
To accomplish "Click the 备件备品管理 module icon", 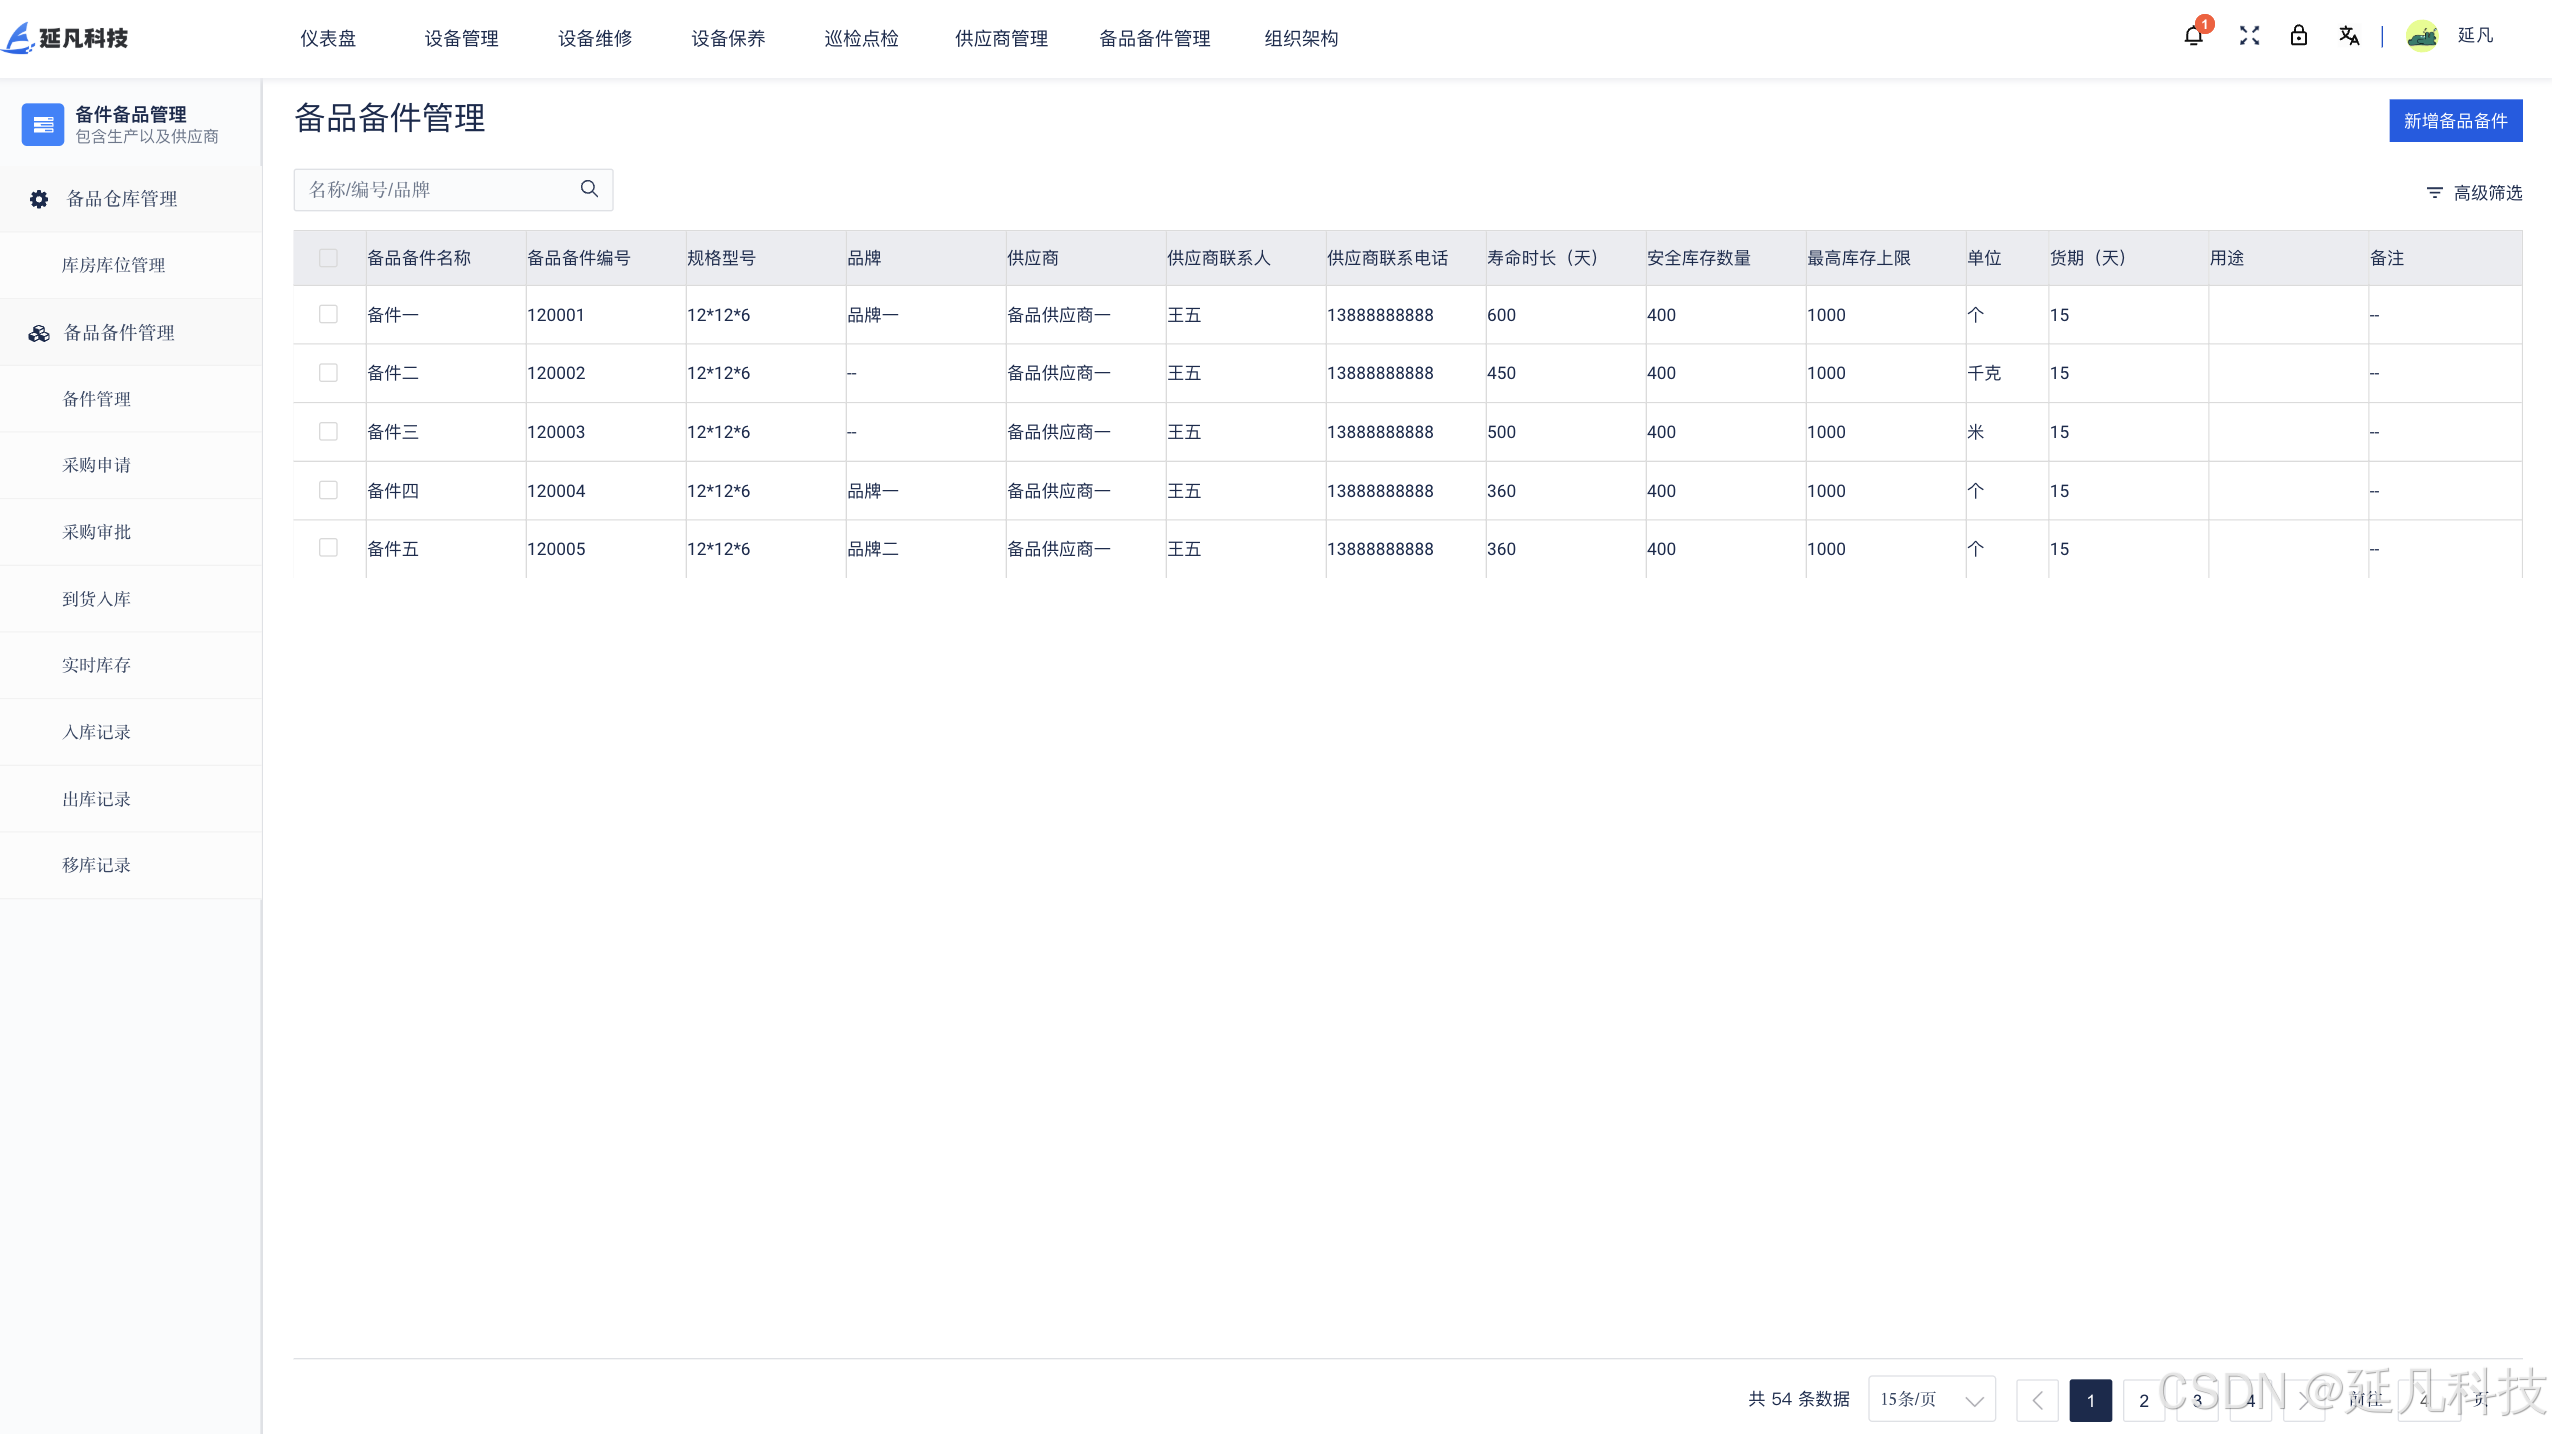I will point(42,125).
